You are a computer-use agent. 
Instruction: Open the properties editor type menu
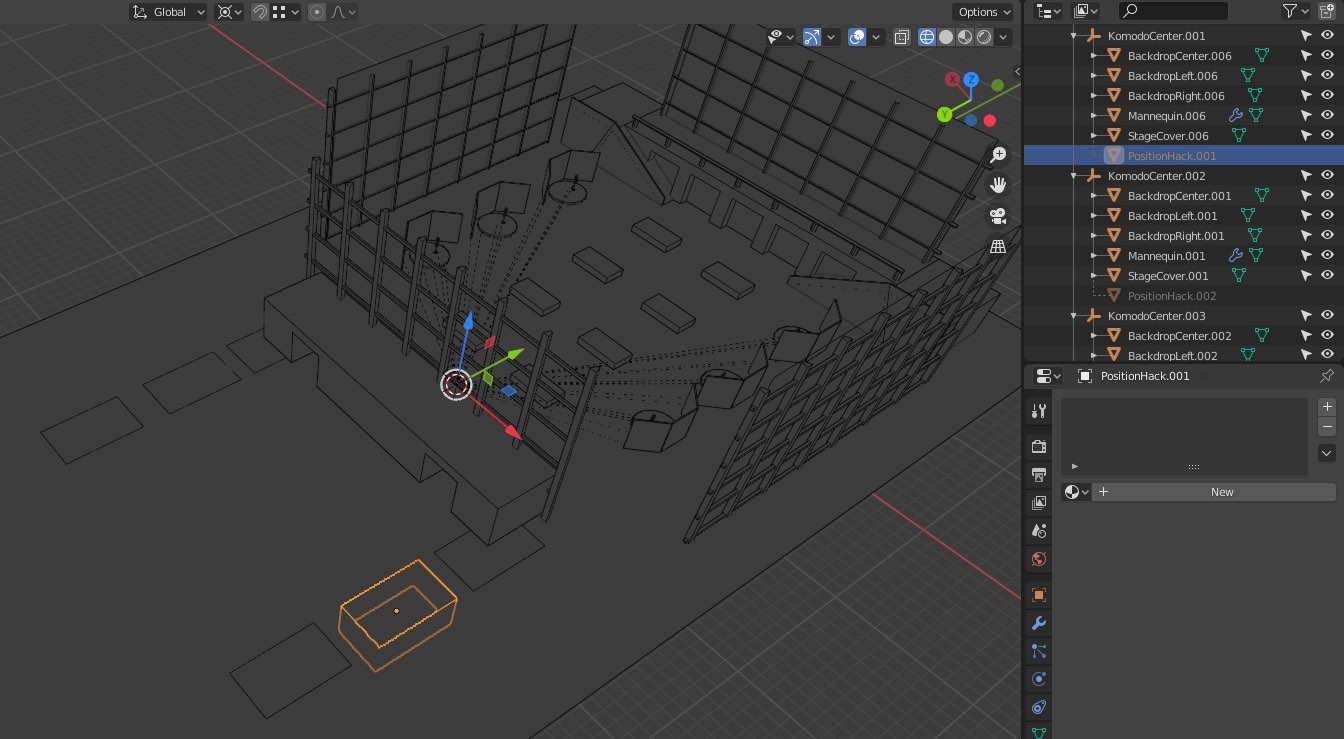point(1048,376)
